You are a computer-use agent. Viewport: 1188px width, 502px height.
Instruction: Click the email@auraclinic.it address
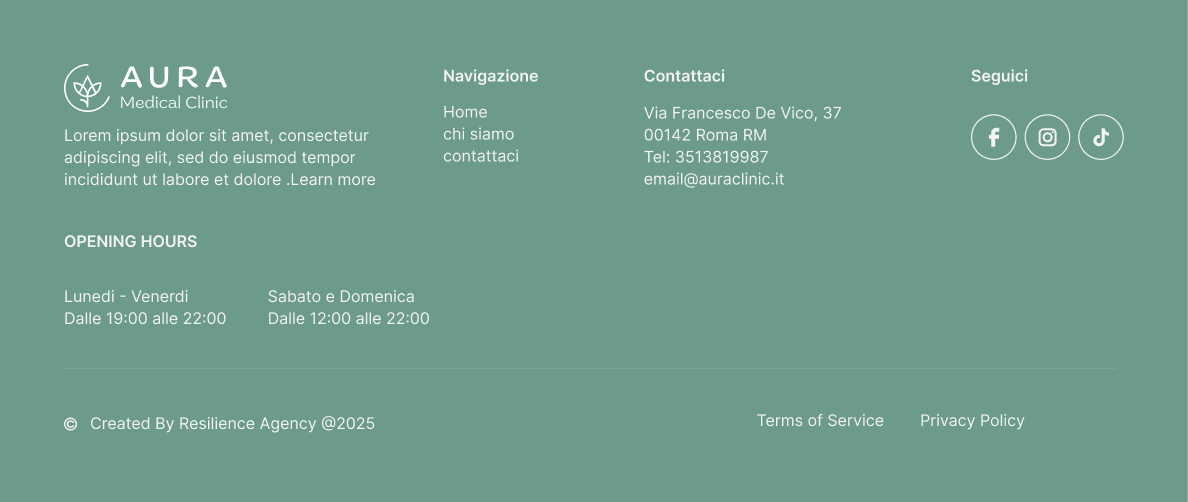[x=714, y=179]
